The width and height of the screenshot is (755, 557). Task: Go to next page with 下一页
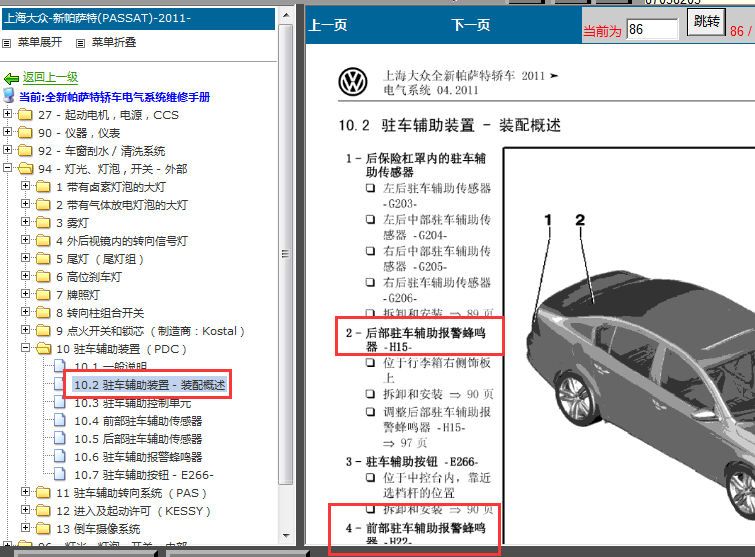point(470,25)
